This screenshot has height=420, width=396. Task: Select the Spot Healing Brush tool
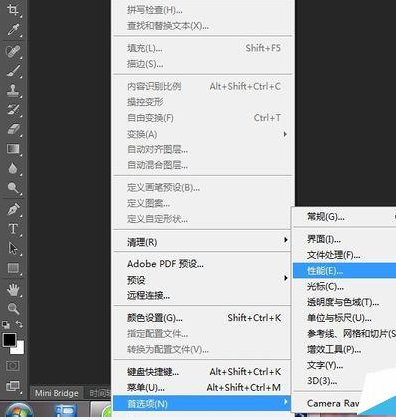[13, 51]
